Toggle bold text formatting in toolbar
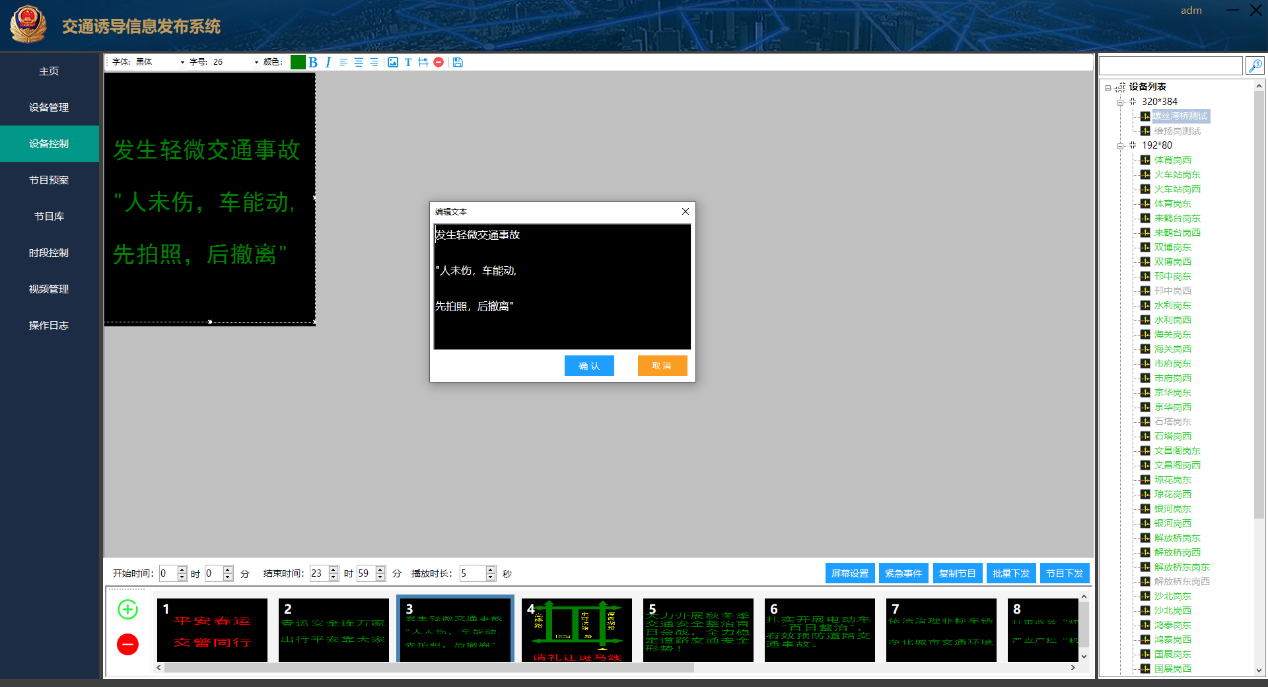 313,62
